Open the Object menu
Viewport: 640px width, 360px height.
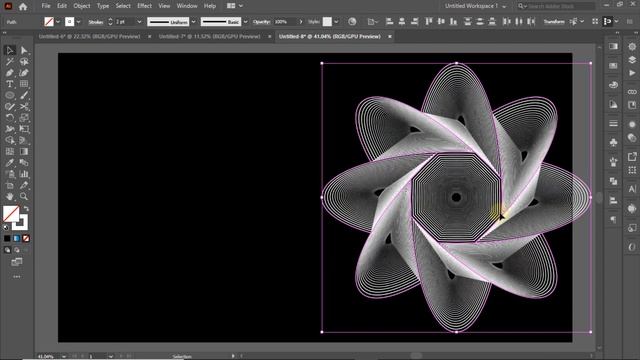click(82, 6)
